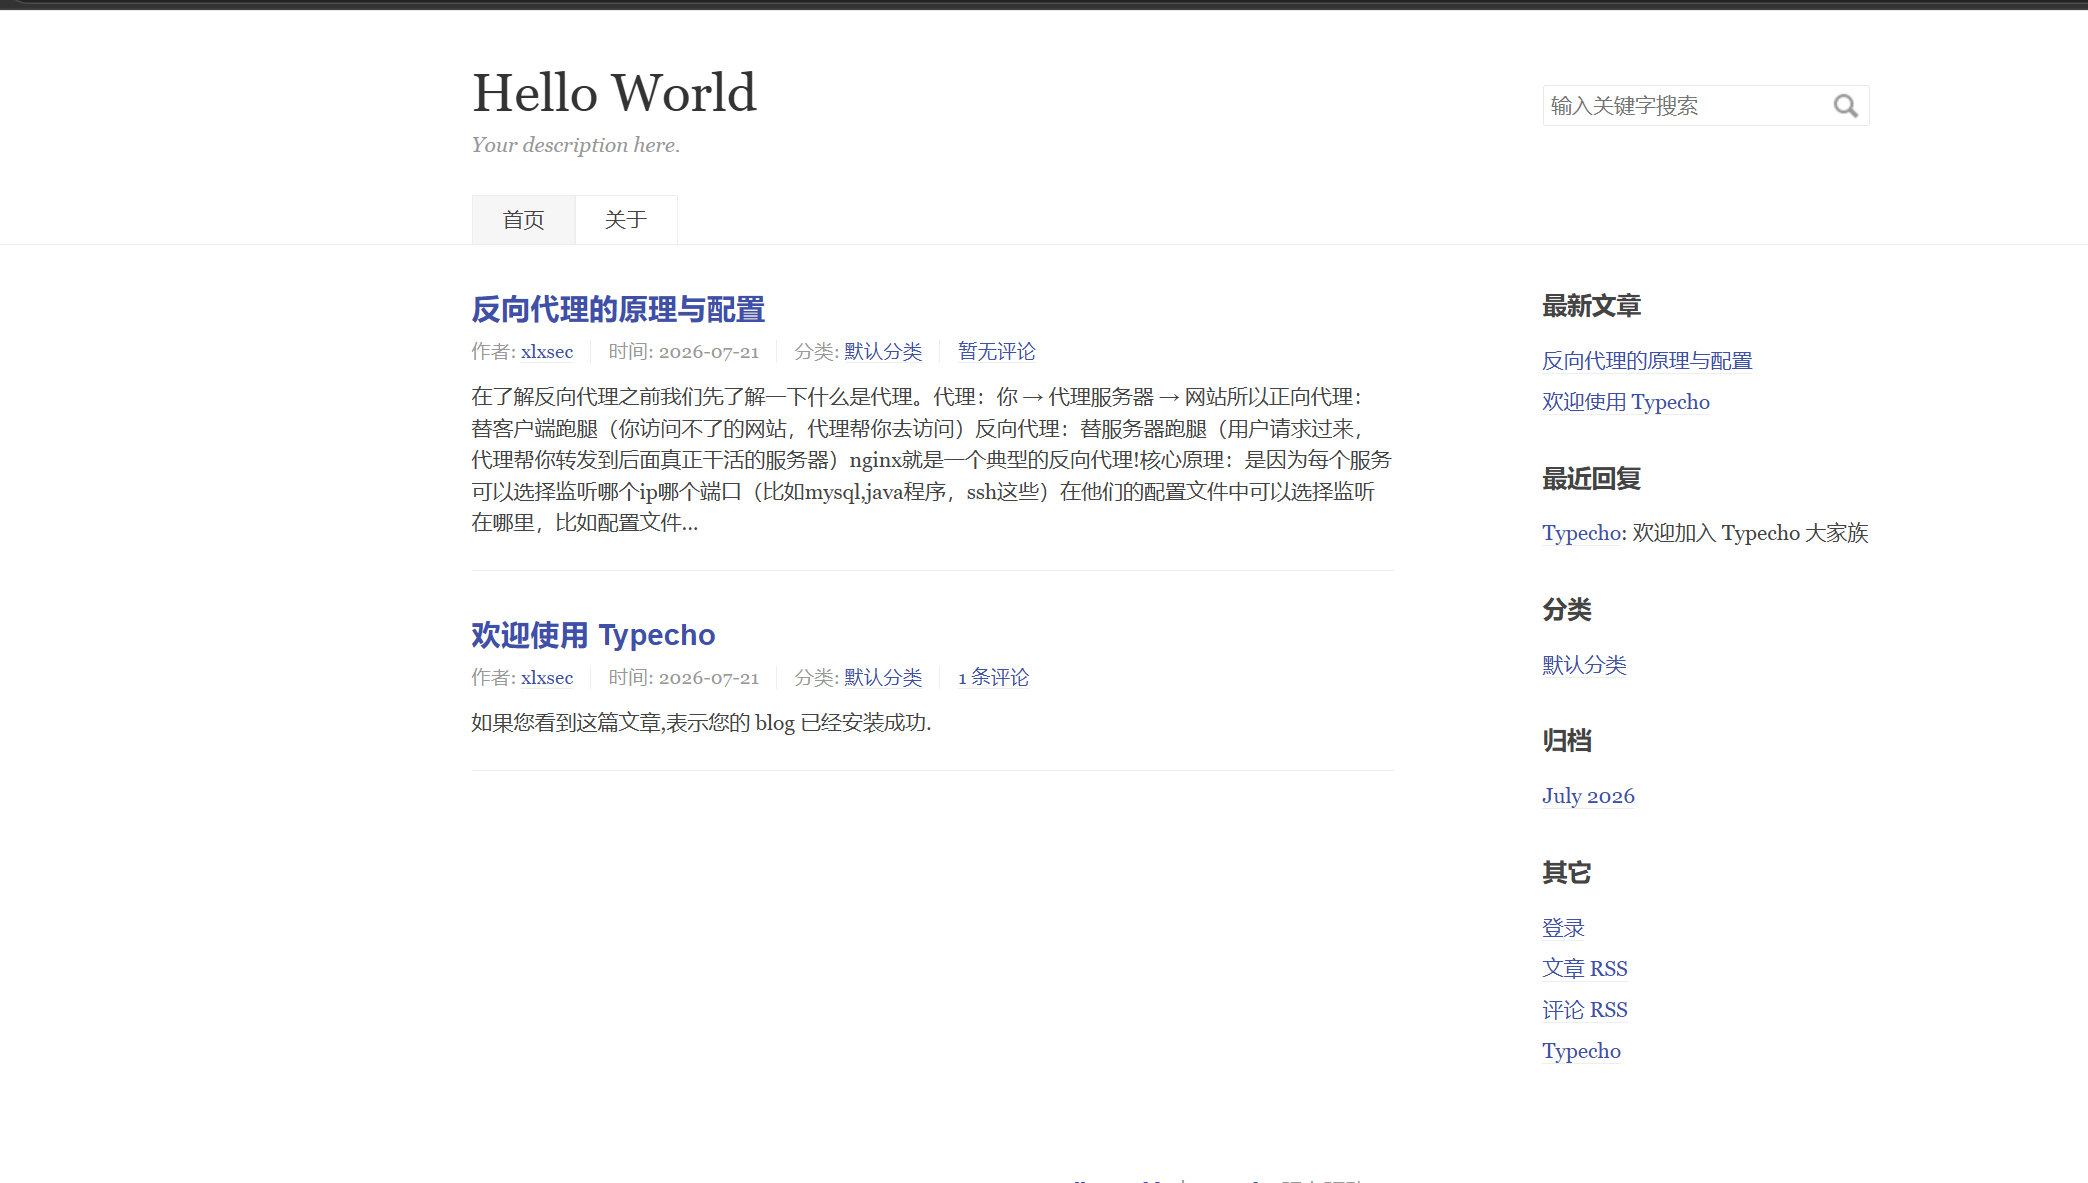The image size is (2088, 1183).
Task: Open the July 2026 archive
Action: [1588, 796]
